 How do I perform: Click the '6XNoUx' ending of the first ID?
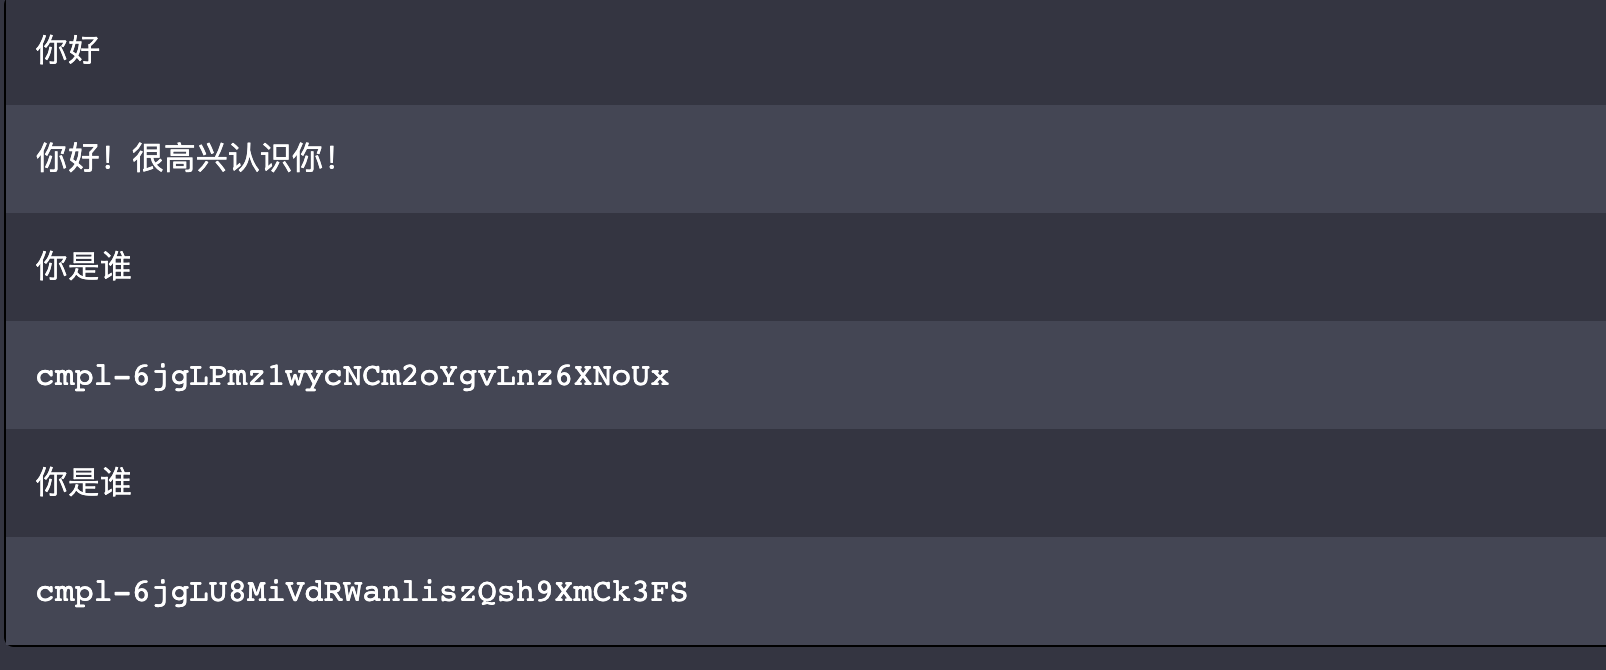point(612,376)
